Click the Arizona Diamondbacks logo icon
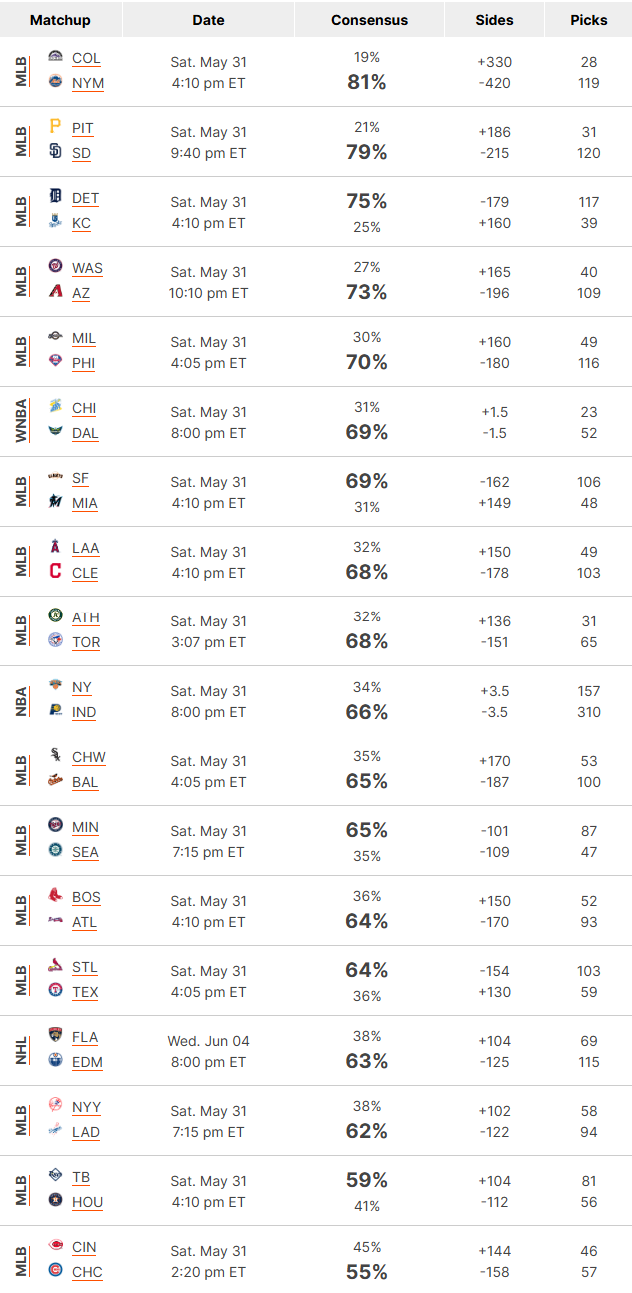Viewport: 632px width, 1293px height. [55, 292]
